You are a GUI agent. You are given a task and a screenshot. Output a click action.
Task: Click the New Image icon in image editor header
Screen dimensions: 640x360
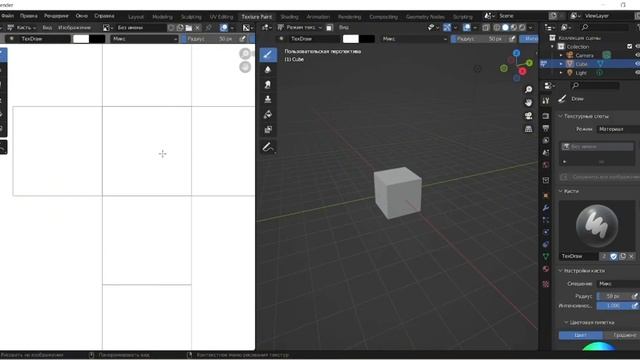(x=180, y=28)
